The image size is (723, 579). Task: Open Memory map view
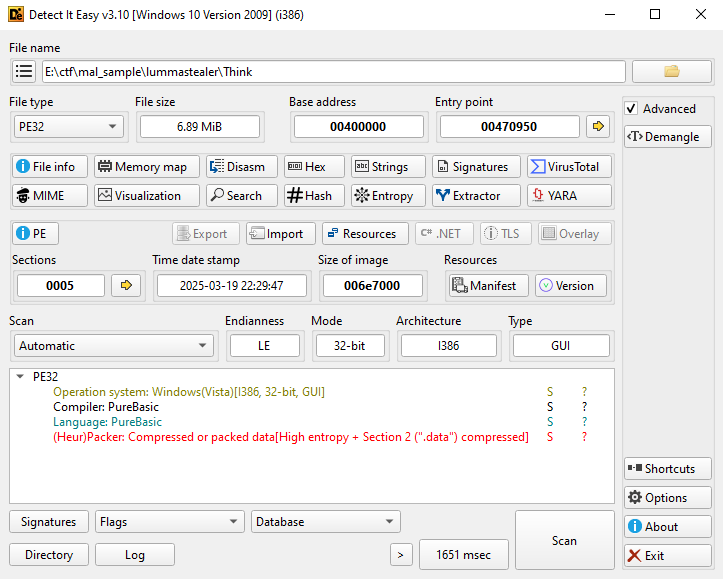click(x=147, y=166)
